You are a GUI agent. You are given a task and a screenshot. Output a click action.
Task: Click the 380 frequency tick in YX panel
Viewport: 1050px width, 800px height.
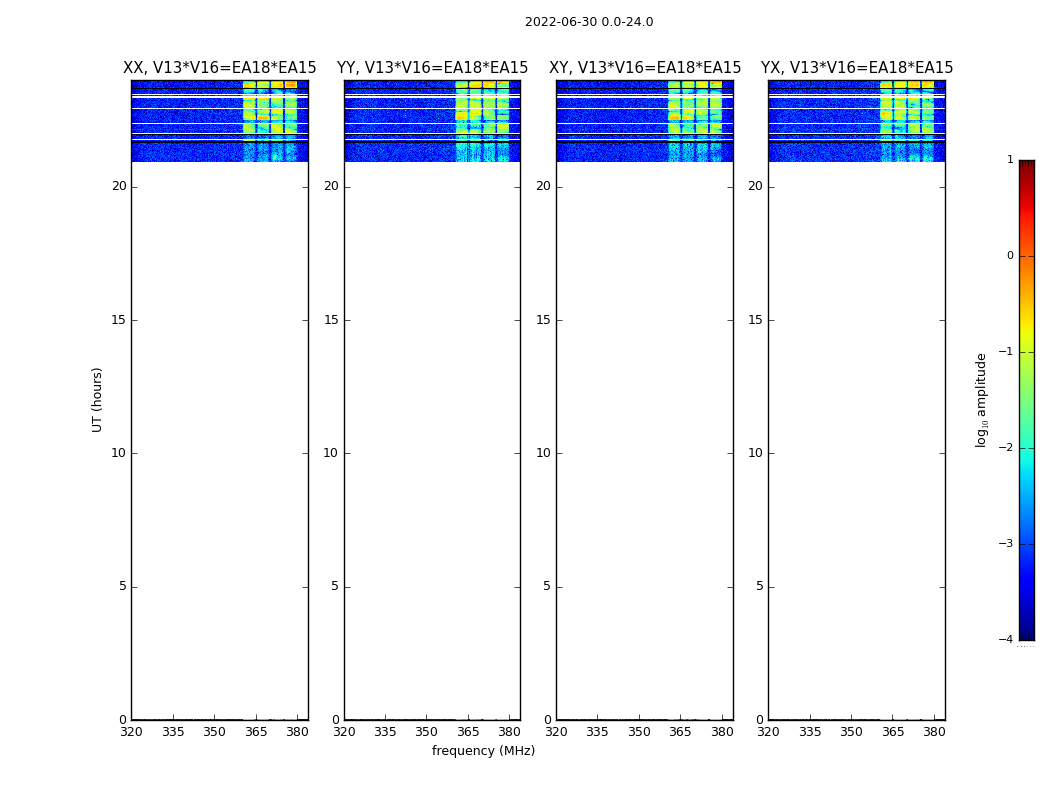point(934,732)
